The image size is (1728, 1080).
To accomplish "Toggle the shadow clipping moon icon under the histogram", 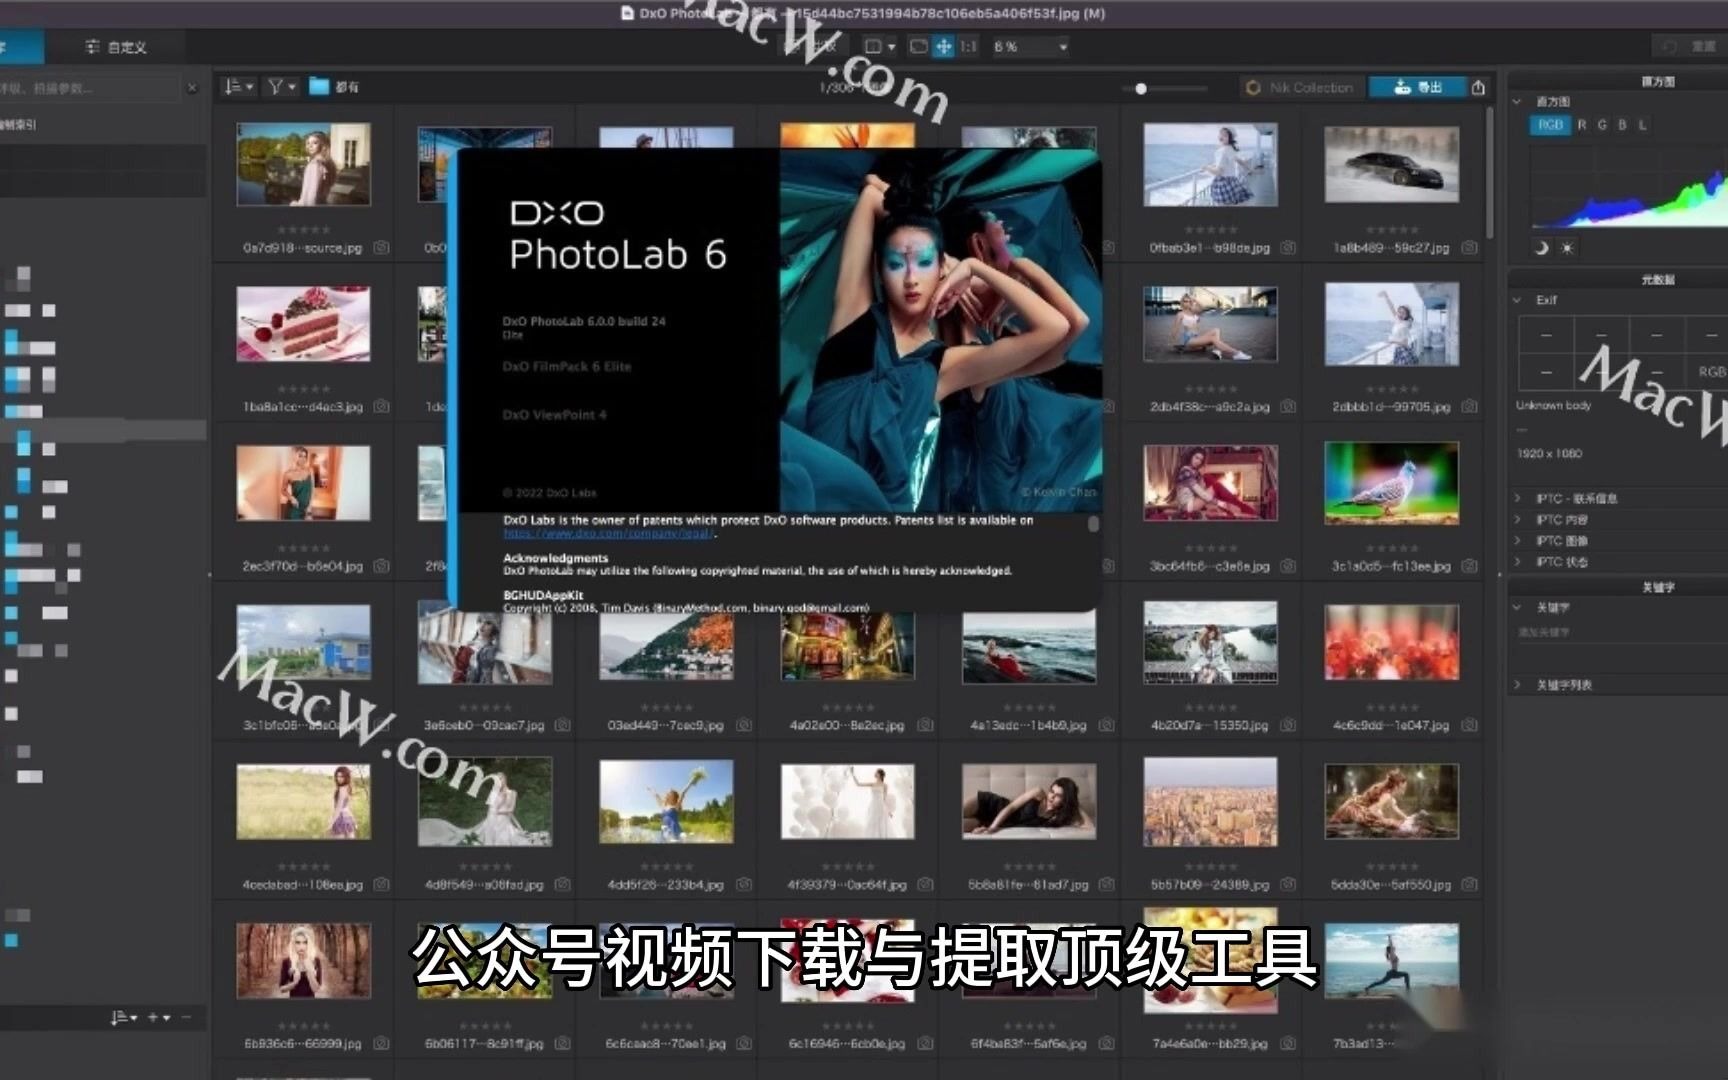I will pyautogui.click(x=1542, y=247).
